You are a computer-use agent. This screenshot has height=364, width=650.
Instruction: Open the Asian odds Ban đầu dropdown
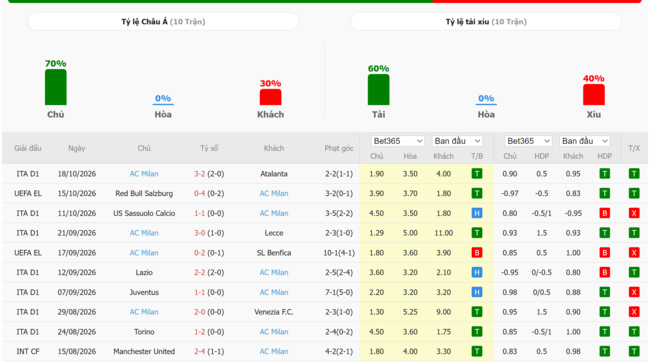coord(457,141)
